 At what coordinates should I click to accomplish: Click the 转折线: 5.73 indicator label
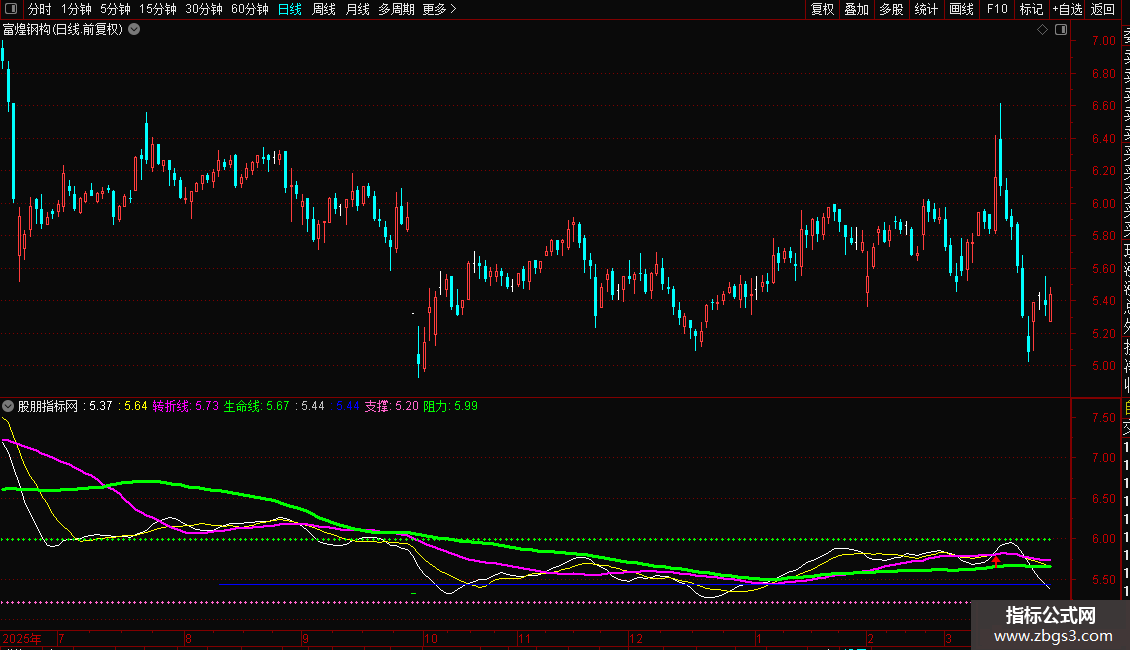coord(185,406)
